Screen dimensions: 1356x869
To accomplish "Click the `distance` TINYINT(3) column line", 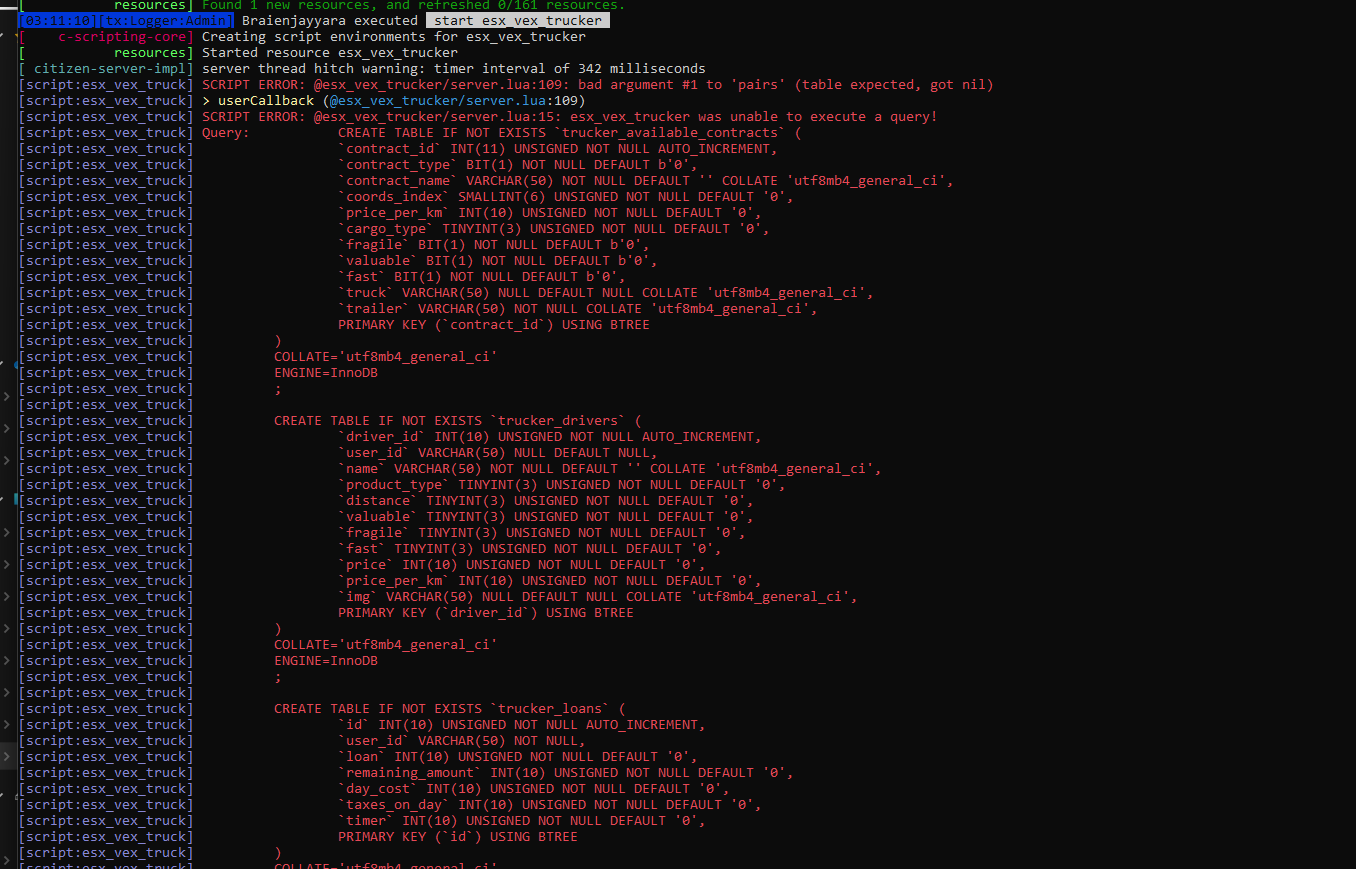I will [546, 501].
